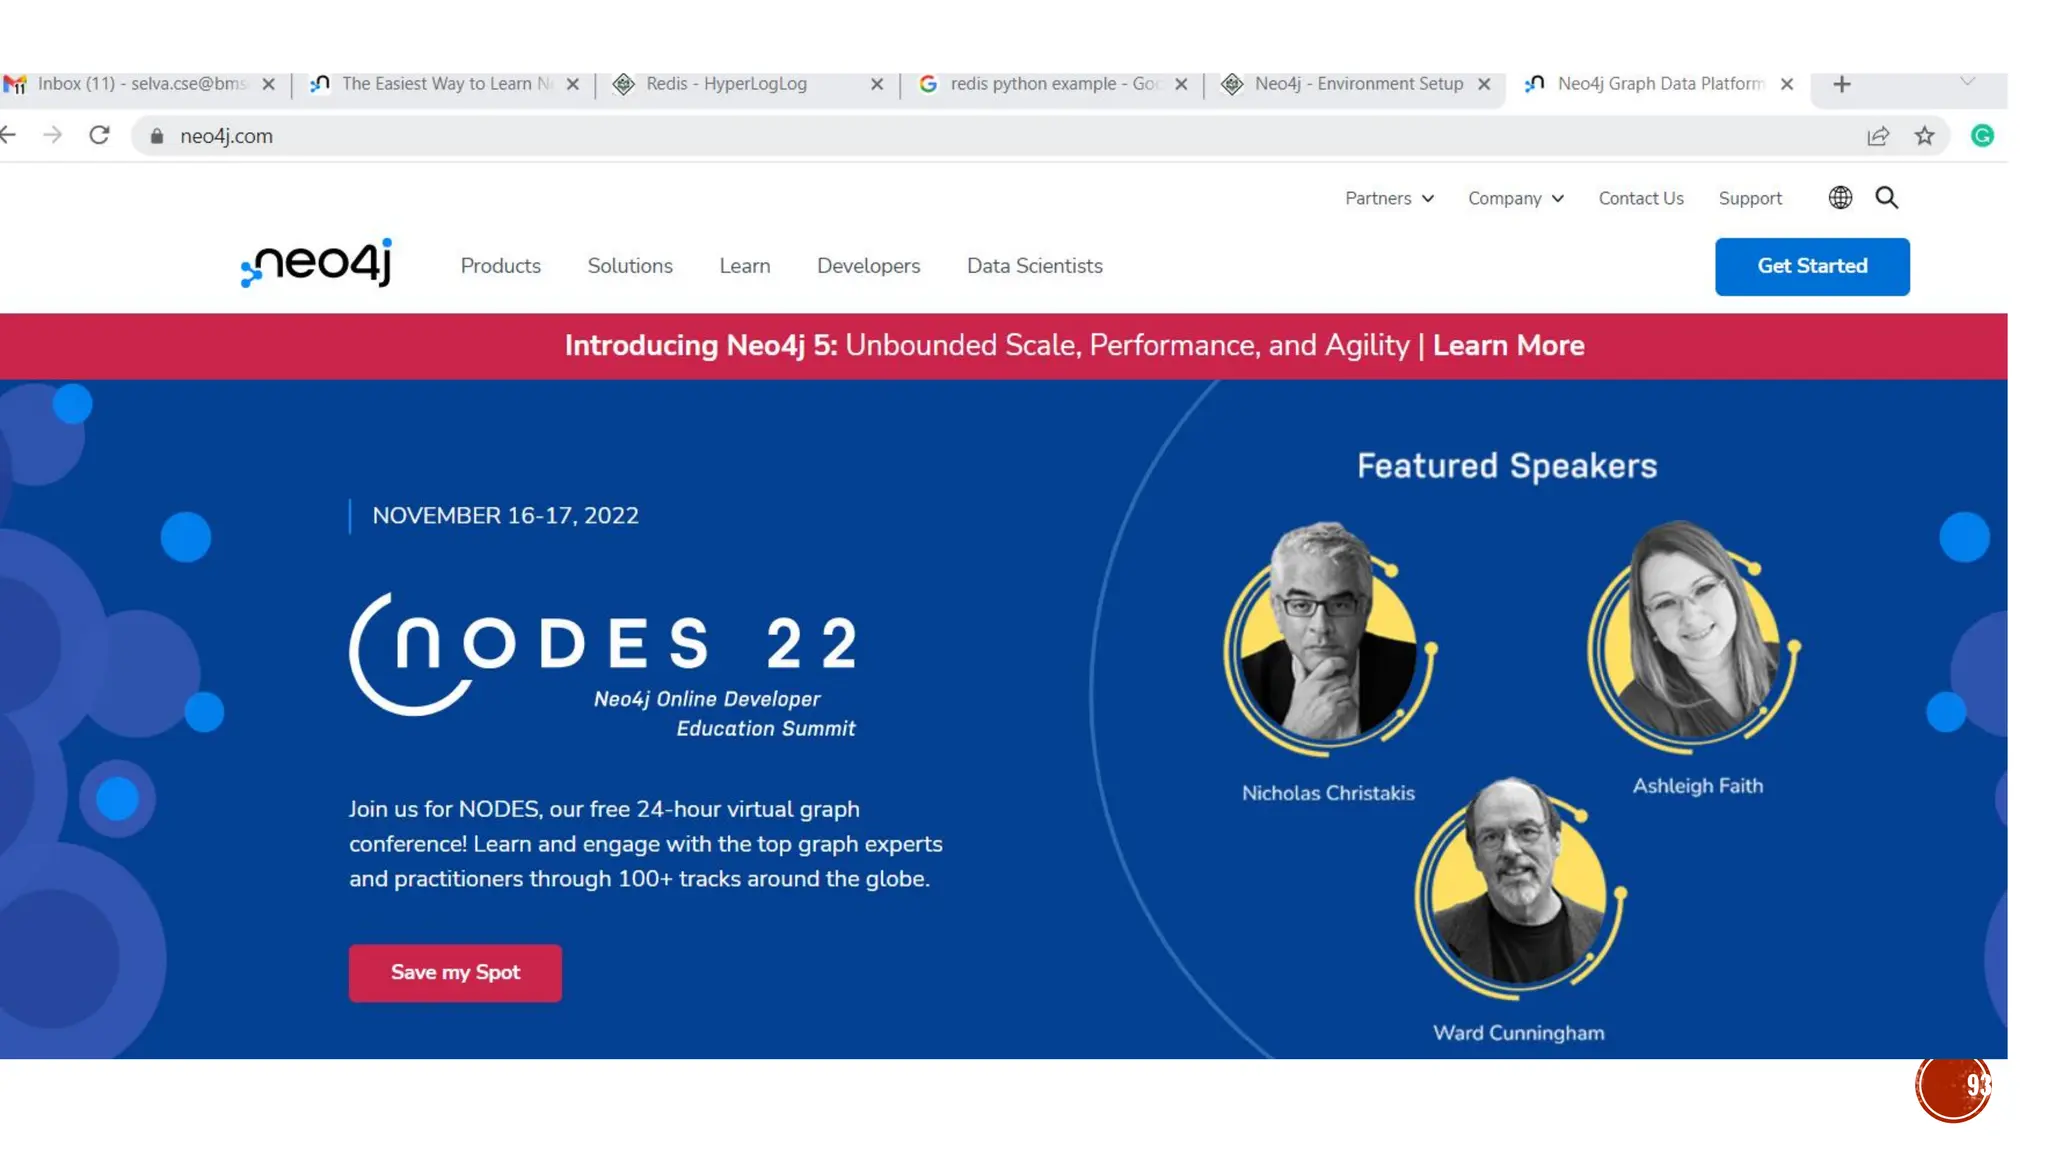The height and width of the screenshot is (1152, 2048).
Task: Click the Get Started button
Action: click(x=1812, y=266)
